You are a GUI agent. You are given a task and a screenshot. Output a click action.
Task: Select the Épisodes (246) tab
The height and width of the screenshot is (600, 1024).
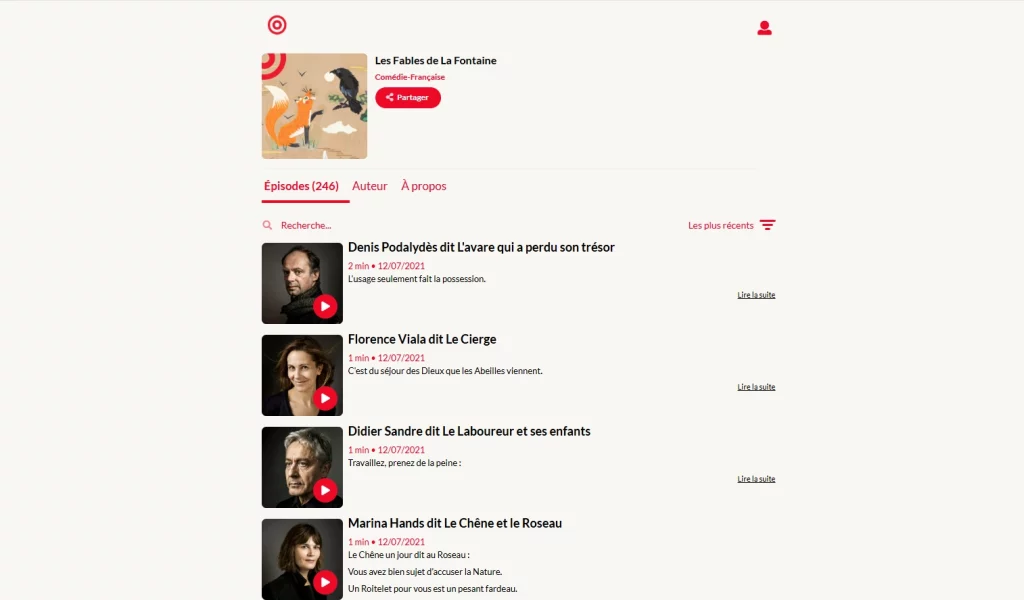301,186
